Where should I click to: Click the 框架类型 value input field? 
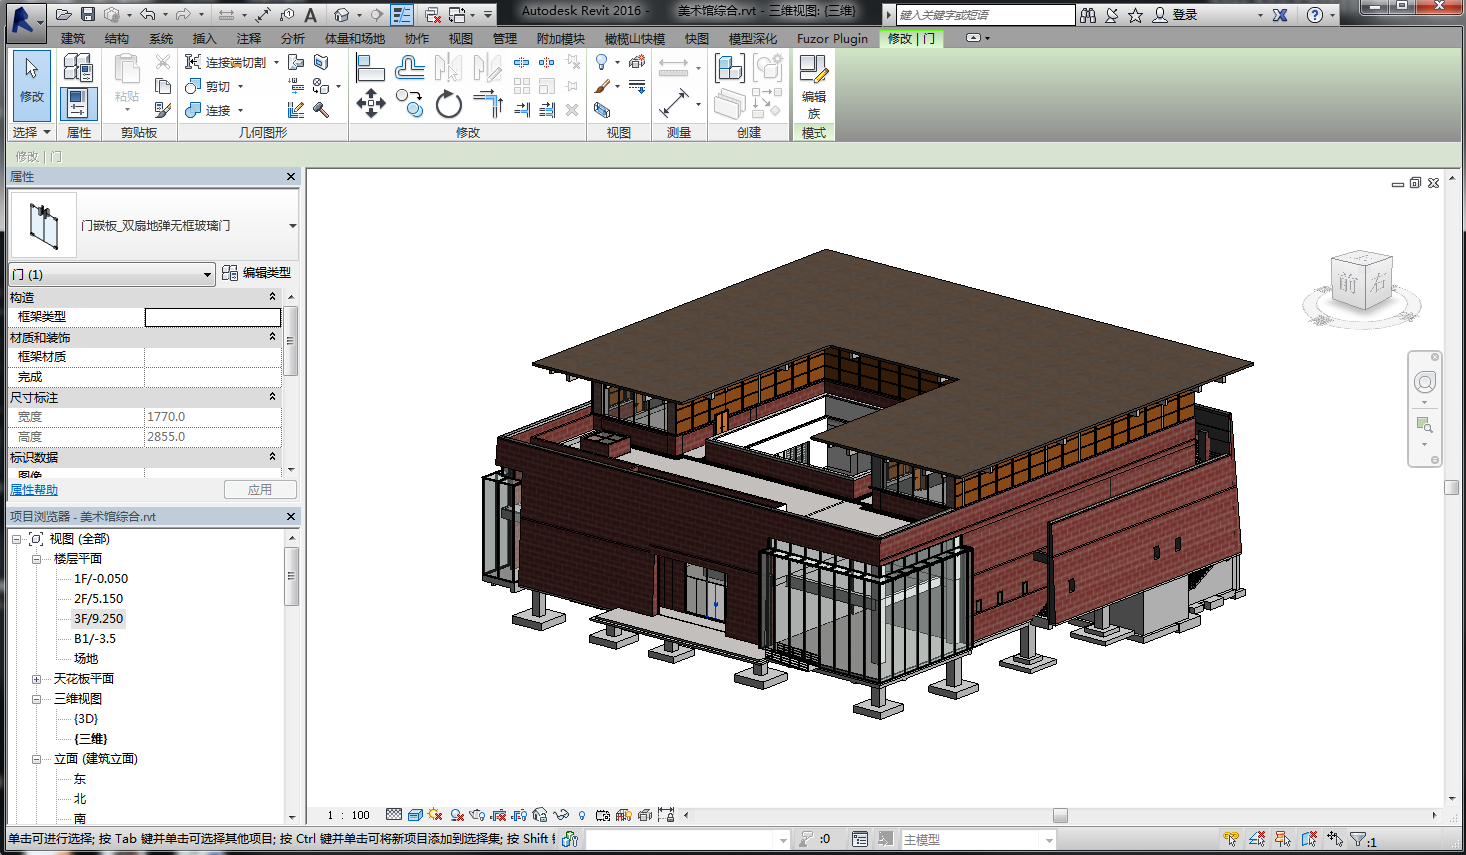point(213,317)
